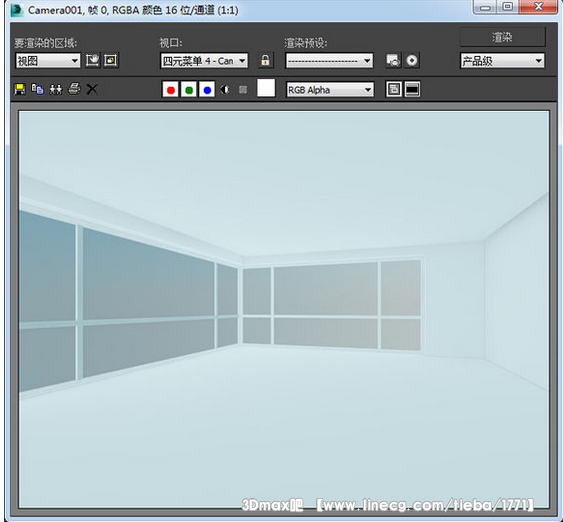Image resolution: width=563 pixels, height=522 pixels.
Task: Click the Clone Rendered Frame Window icon
Action: [x=56, y=89]
